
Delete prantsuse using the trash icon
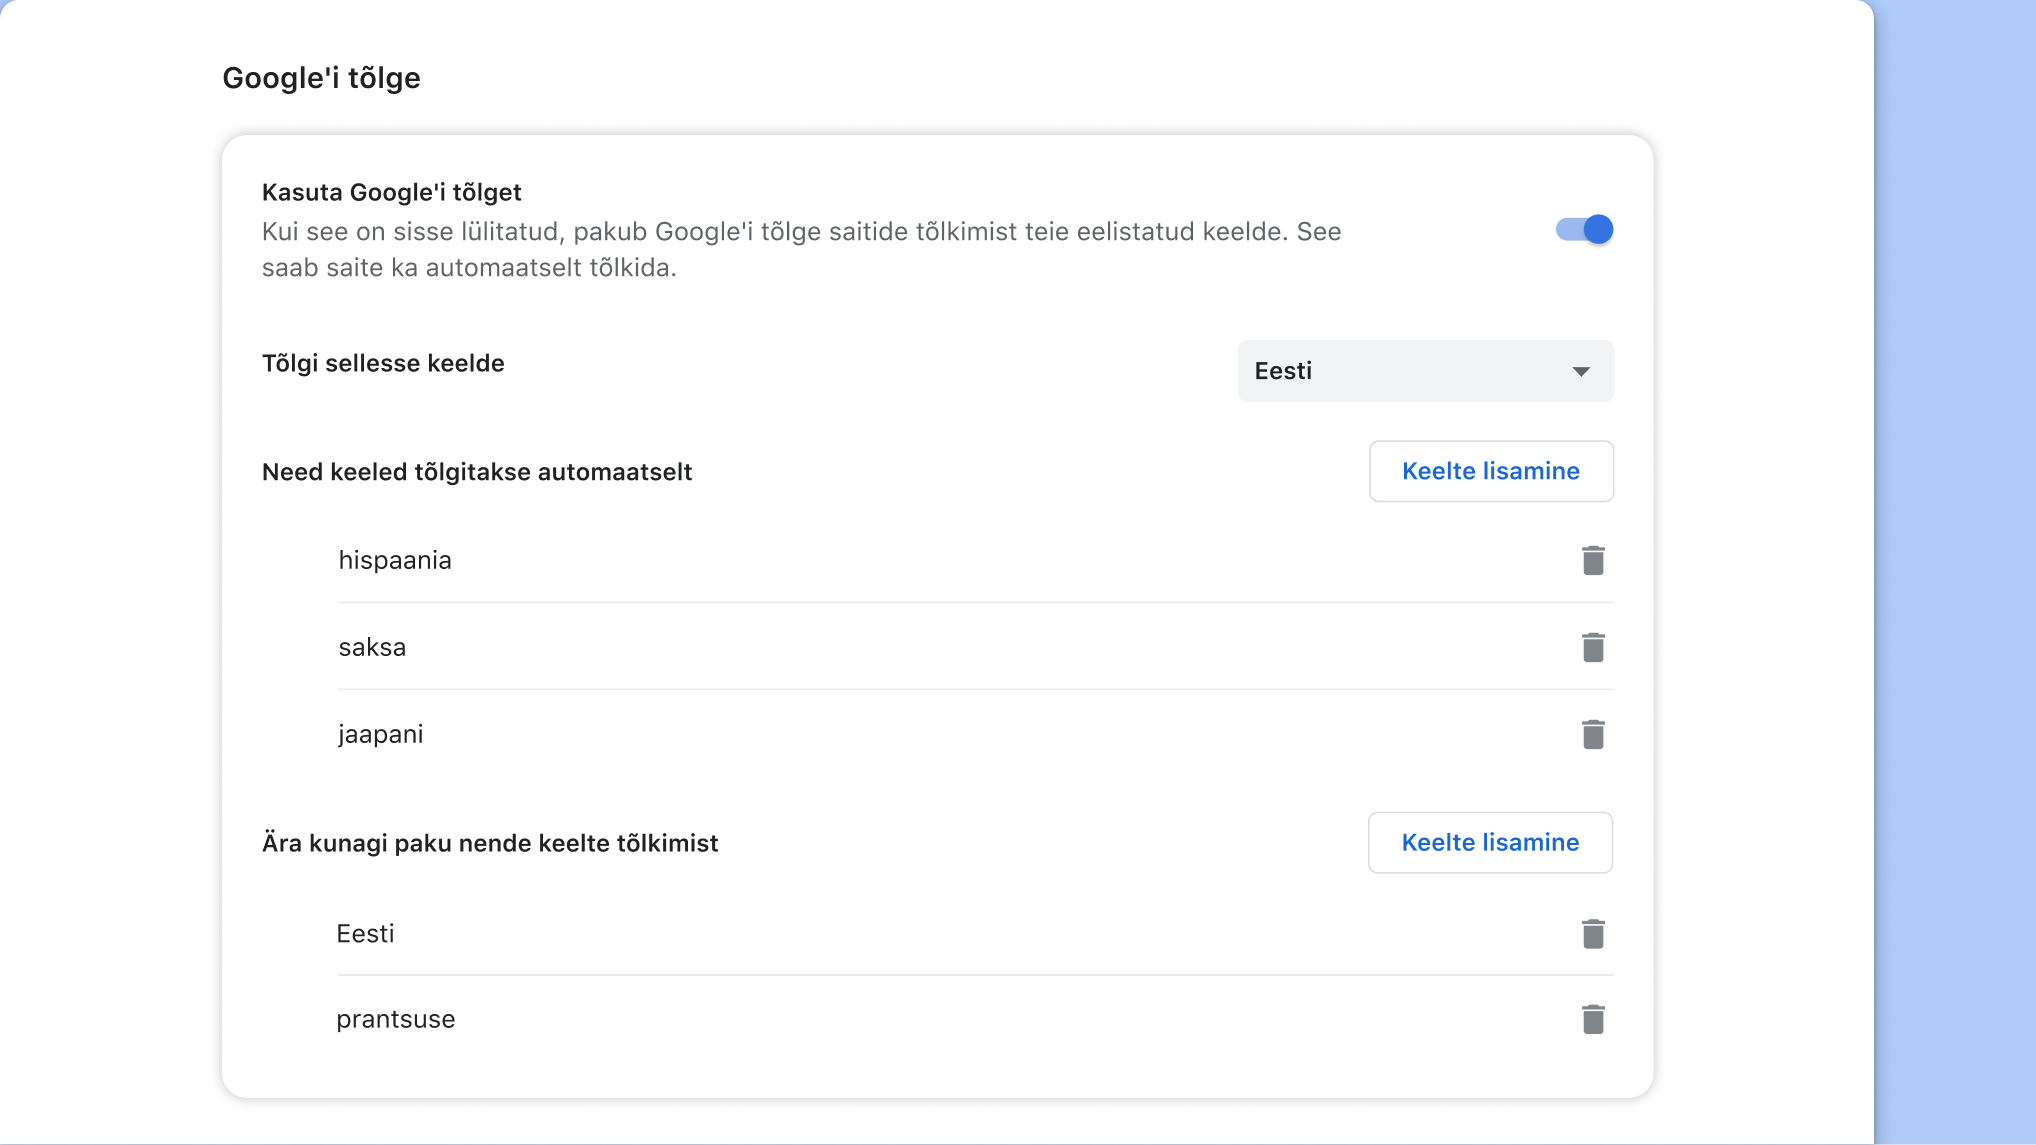point(1593,1019)
